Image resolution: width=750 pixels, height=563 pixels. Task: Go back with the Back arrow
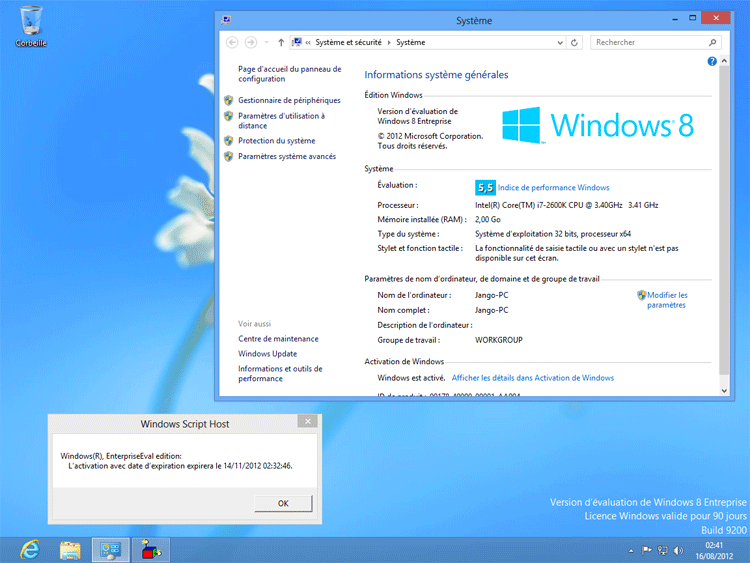(232, 43)
